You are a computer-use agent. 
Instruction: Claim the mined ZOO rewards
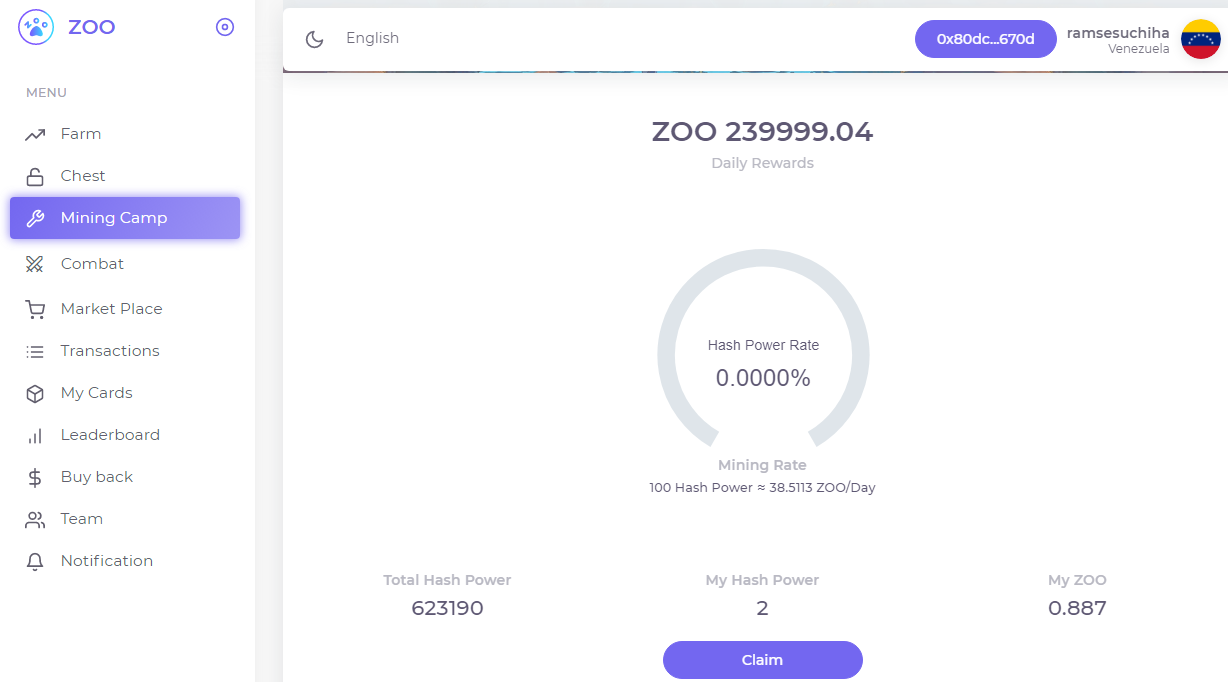tap(763, 660)
